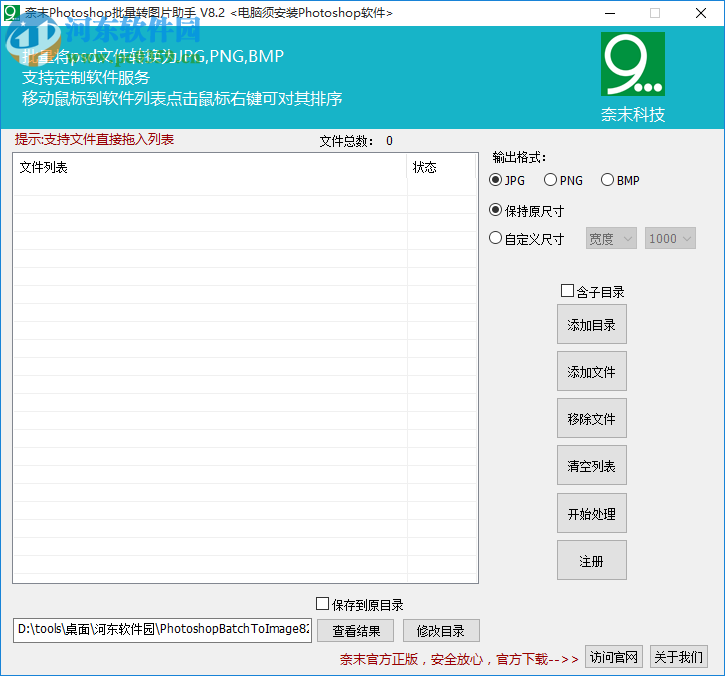Choose 保持原尺寸 option

coord(527,211)
